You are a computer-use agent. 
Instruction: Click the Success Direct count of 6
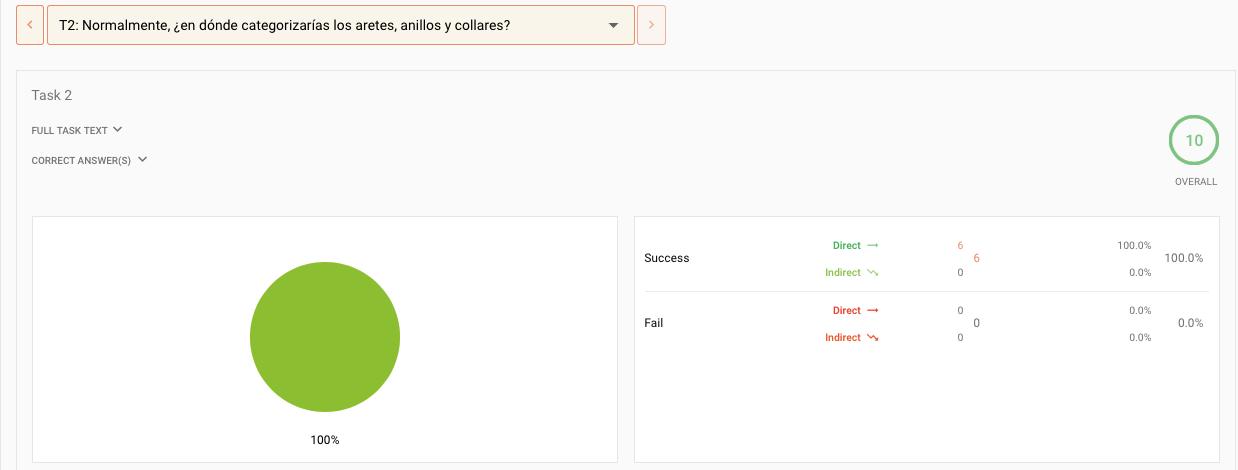[960, 245]
